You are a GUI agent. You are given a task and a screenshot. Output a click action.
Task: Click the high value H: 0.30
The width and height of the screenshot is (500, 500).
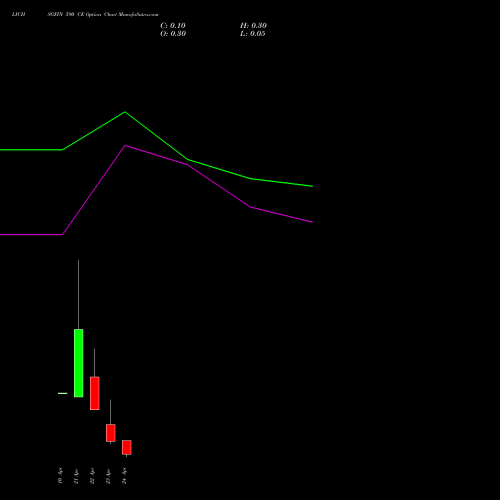click(253, 26)
